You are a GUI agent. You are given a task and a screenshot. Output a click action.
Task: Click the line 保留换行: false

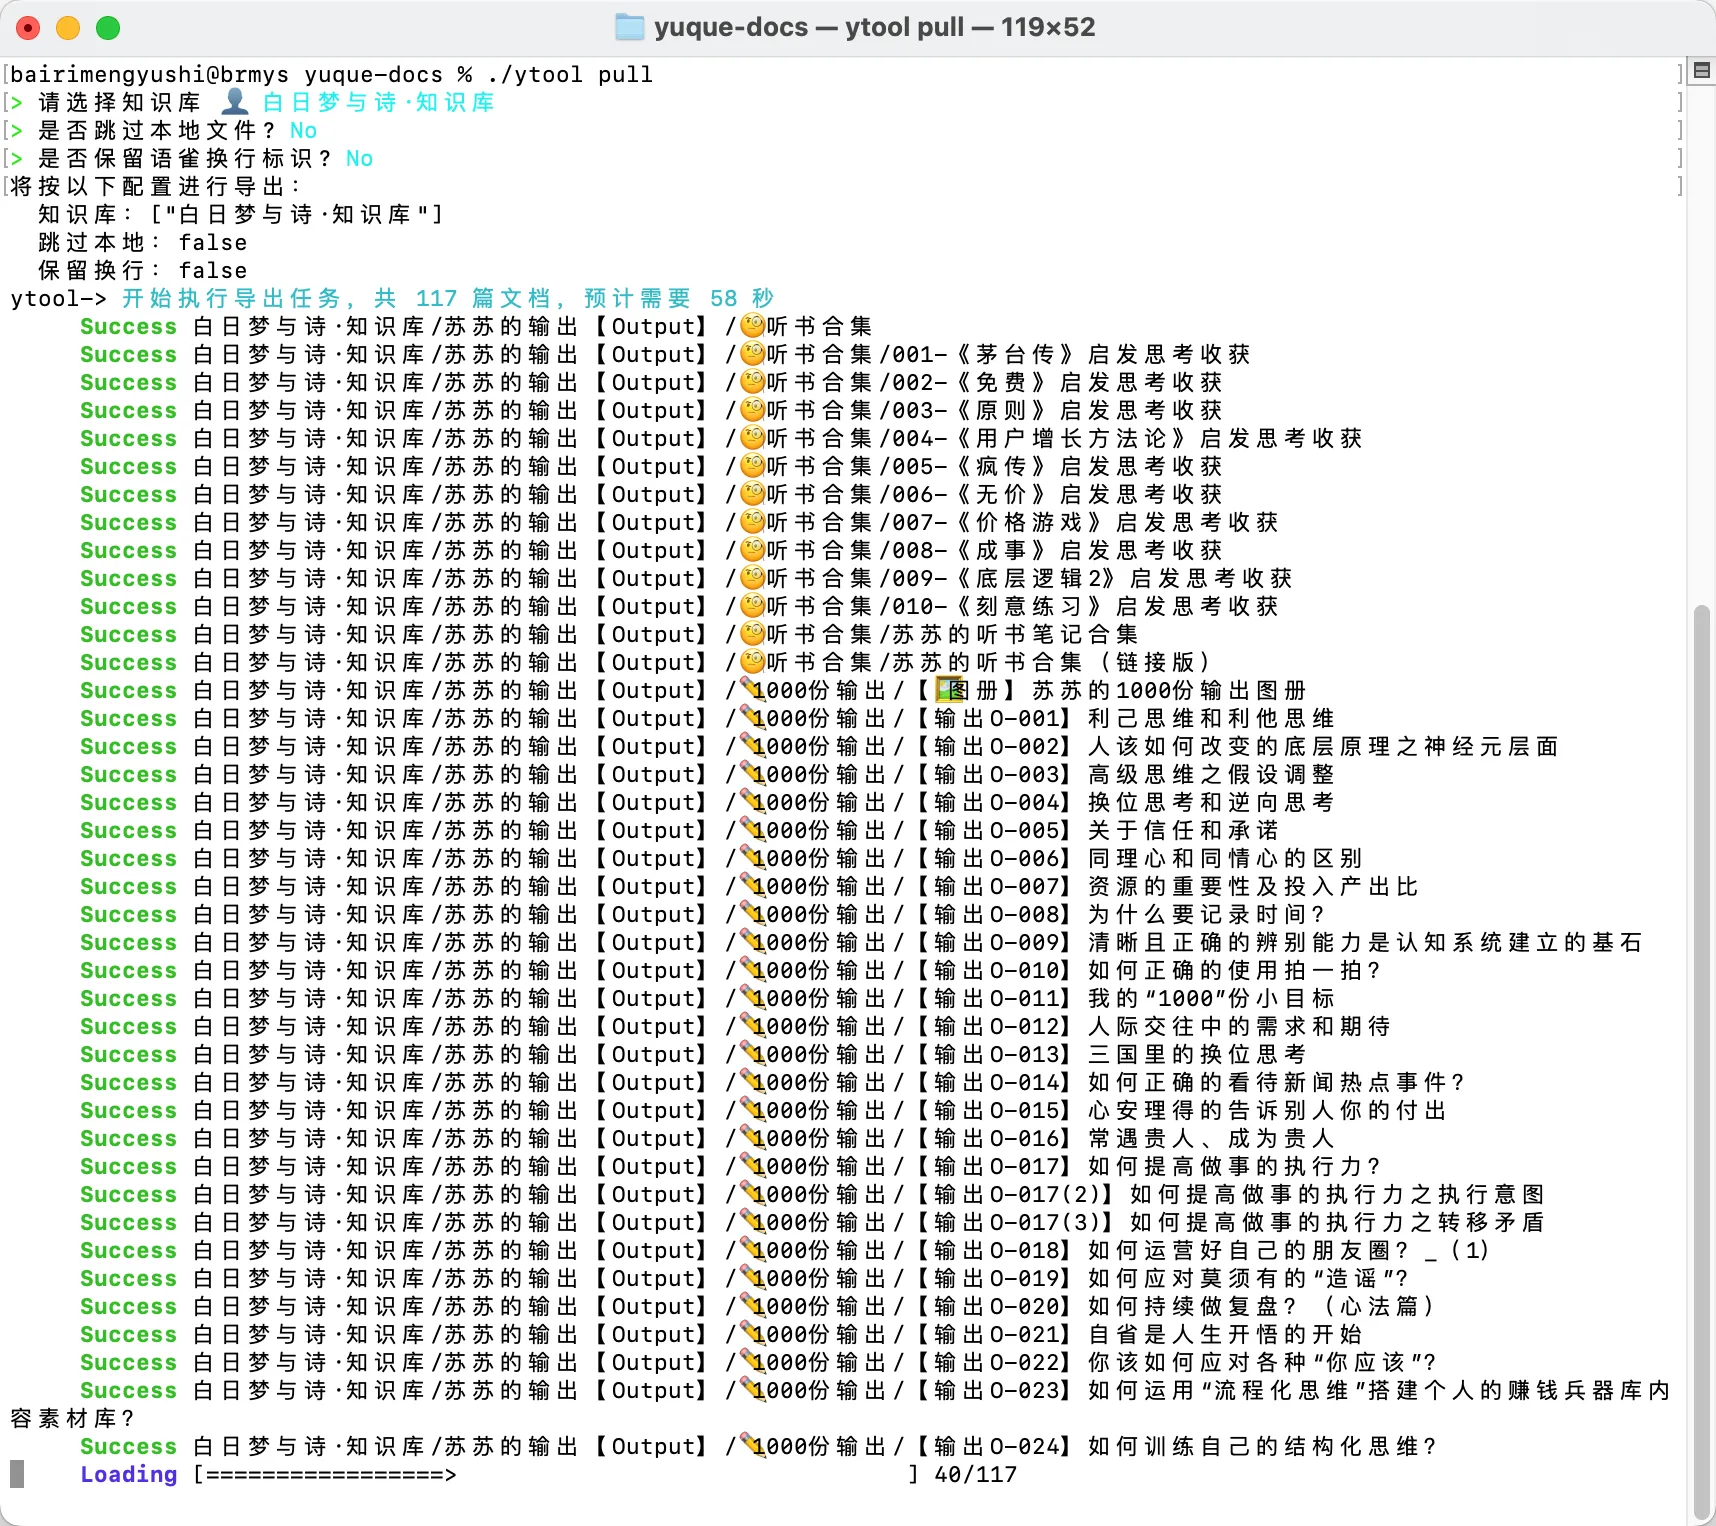point(142,270)
